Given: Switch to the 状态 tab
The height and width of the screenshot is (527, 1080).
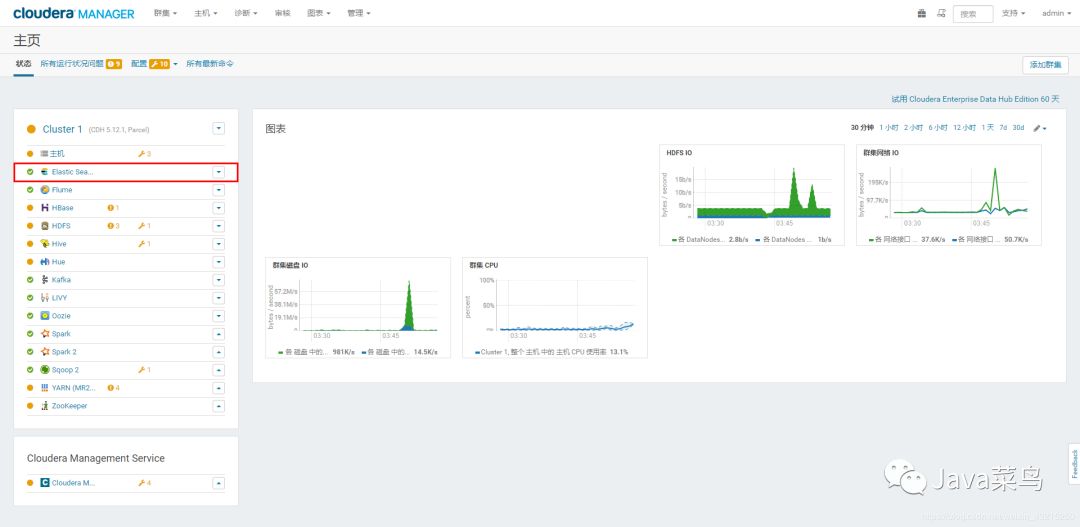Looking at the screenshot, I should click(x=23, y=63).
